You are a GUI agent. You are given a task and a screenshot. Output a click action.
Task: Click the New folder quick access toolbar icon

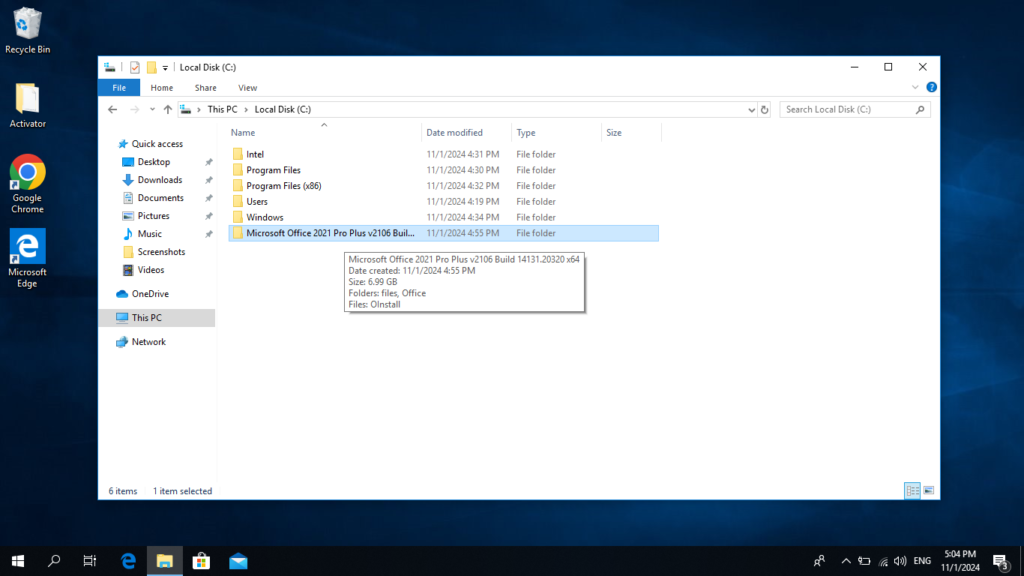pyautogui.click(x=152, y=67)
